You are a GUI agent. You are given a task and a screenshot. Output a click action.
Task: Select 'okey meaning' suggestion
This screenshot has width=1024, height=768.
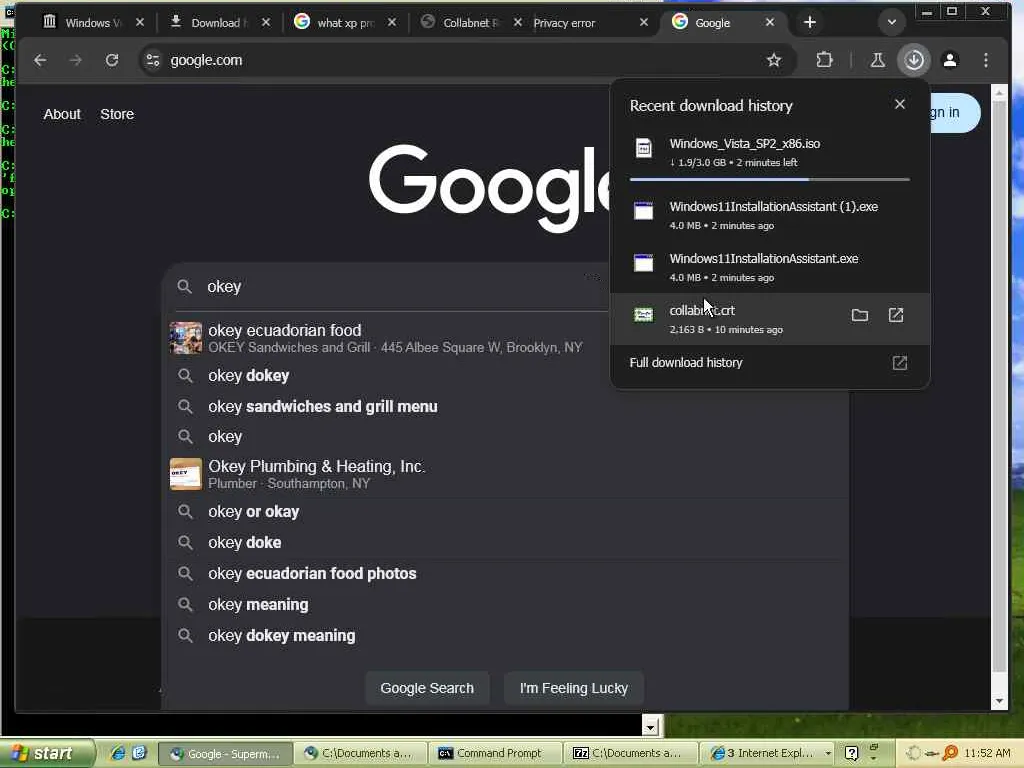click(507, 604)
